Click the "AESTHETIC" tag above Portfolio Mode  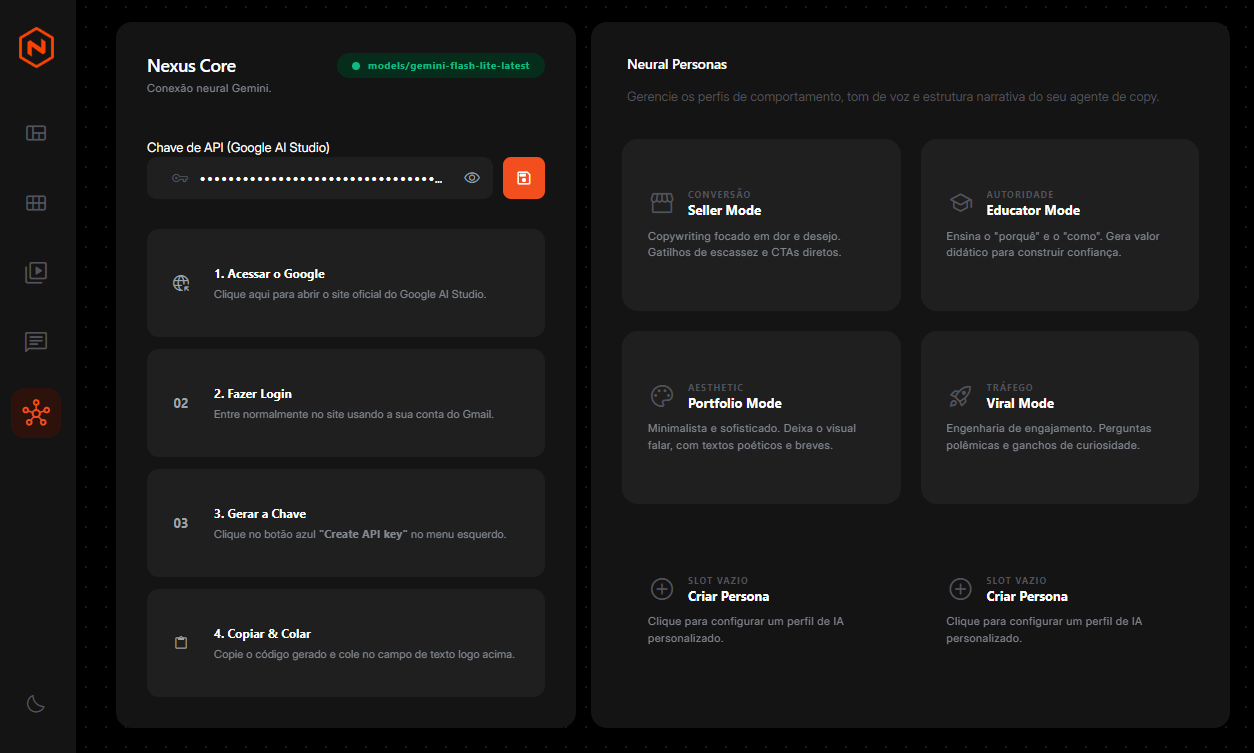[x=716, y=388]
